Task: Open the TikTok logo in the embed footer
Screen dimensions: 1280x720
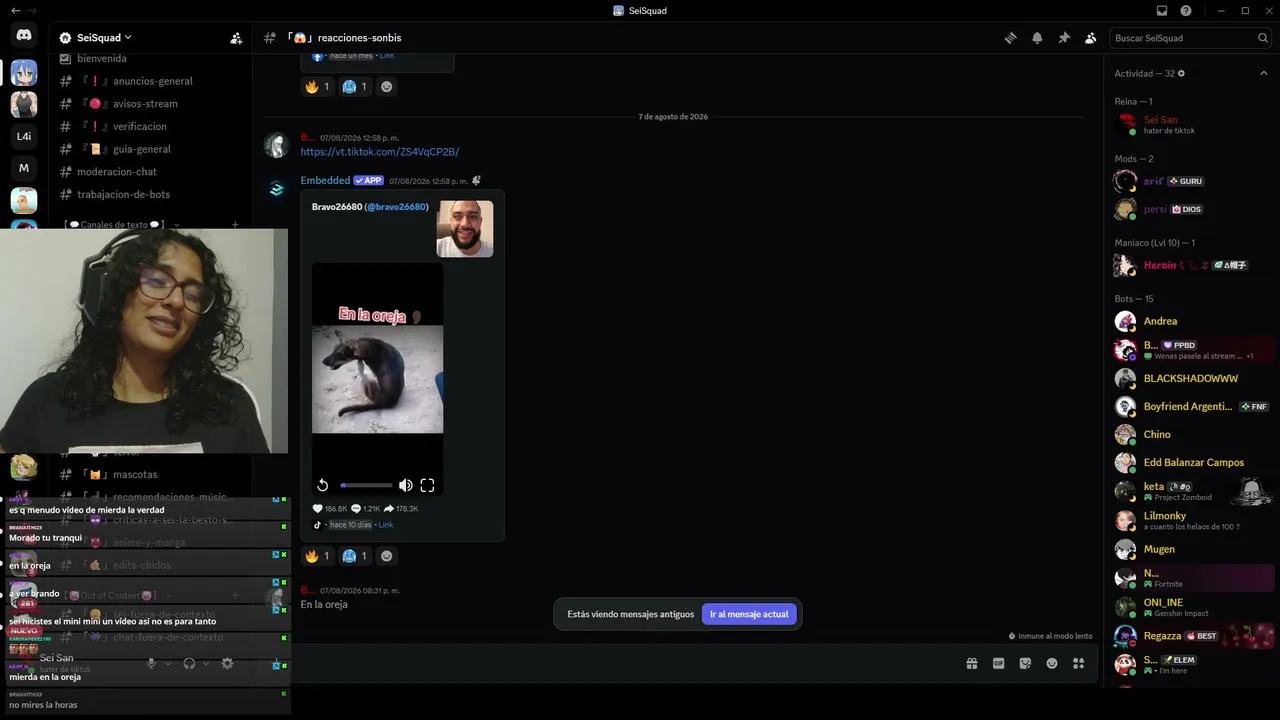Action: (x=318, y=524)
